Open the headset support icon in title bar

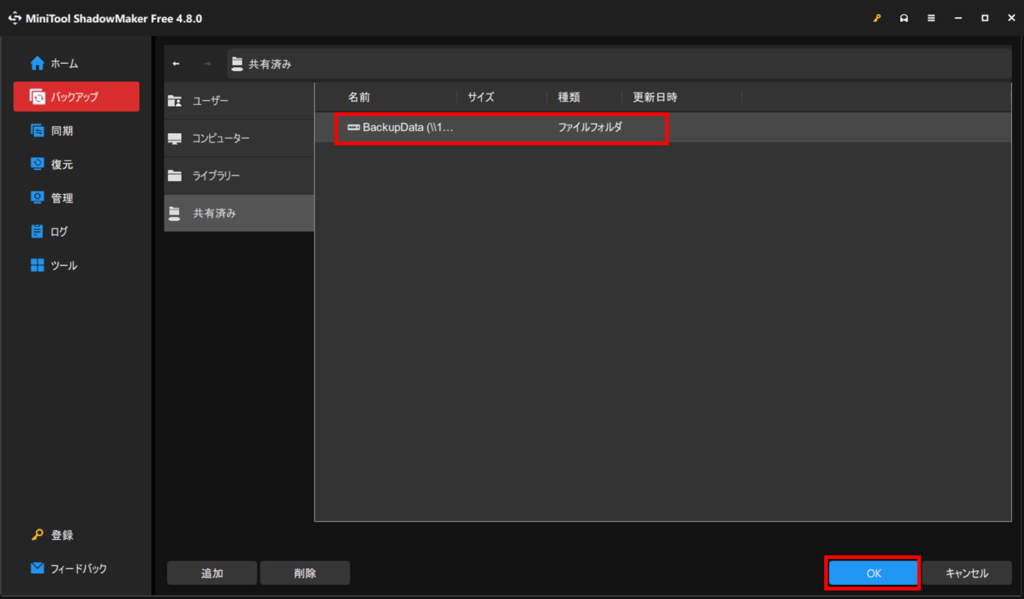pos(904,18)
